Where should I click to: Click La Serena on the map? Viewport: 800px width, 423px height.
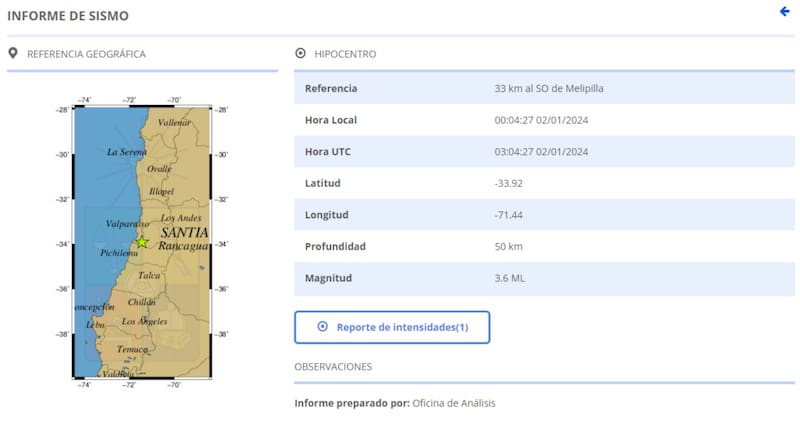[x=127, y=152]
